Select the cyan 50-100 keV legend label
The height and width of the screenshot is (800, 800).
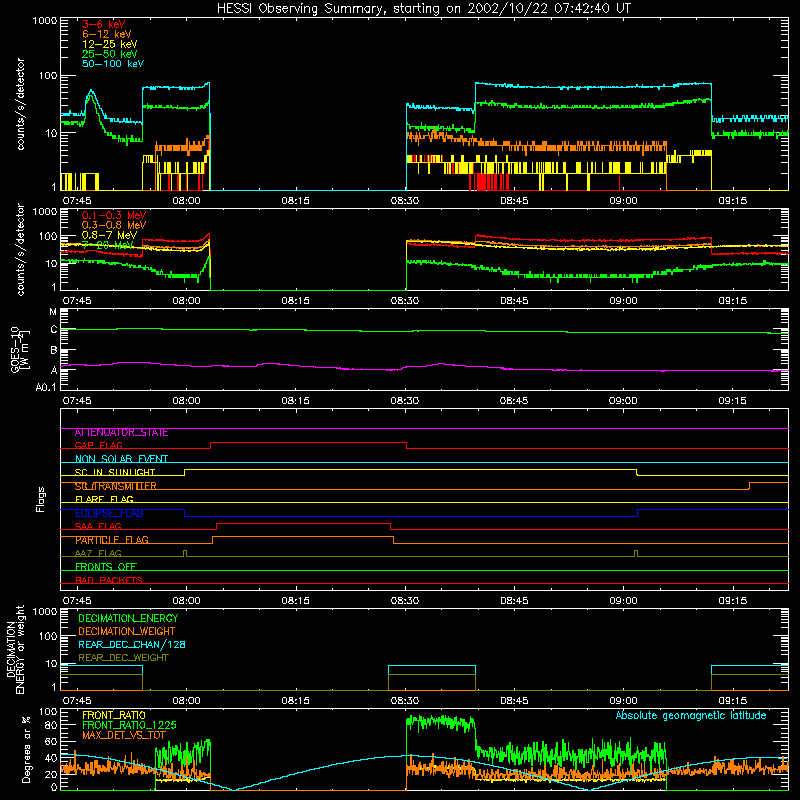tap(113, 64)
